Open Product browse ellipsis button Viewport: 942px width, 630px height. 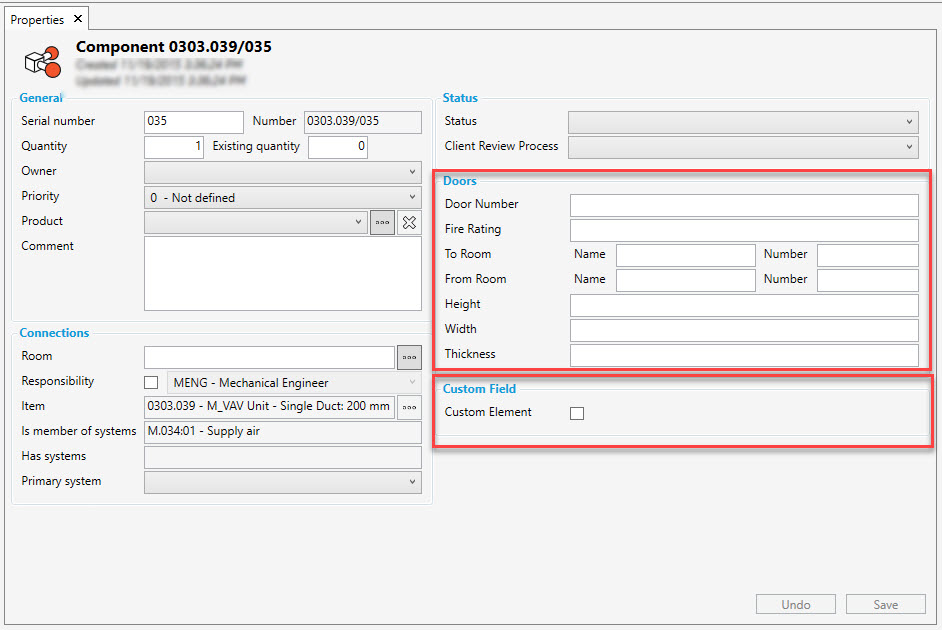pos(382,222)
